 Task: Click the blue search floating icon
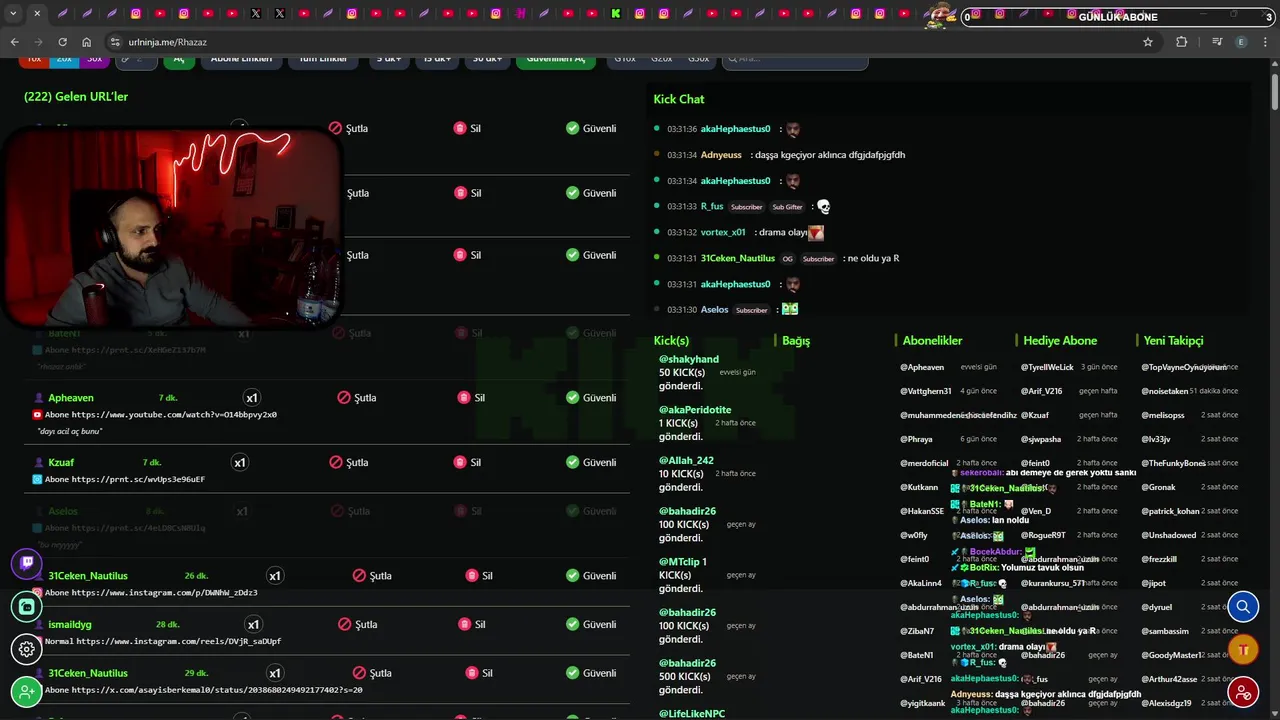point(1243,607)
